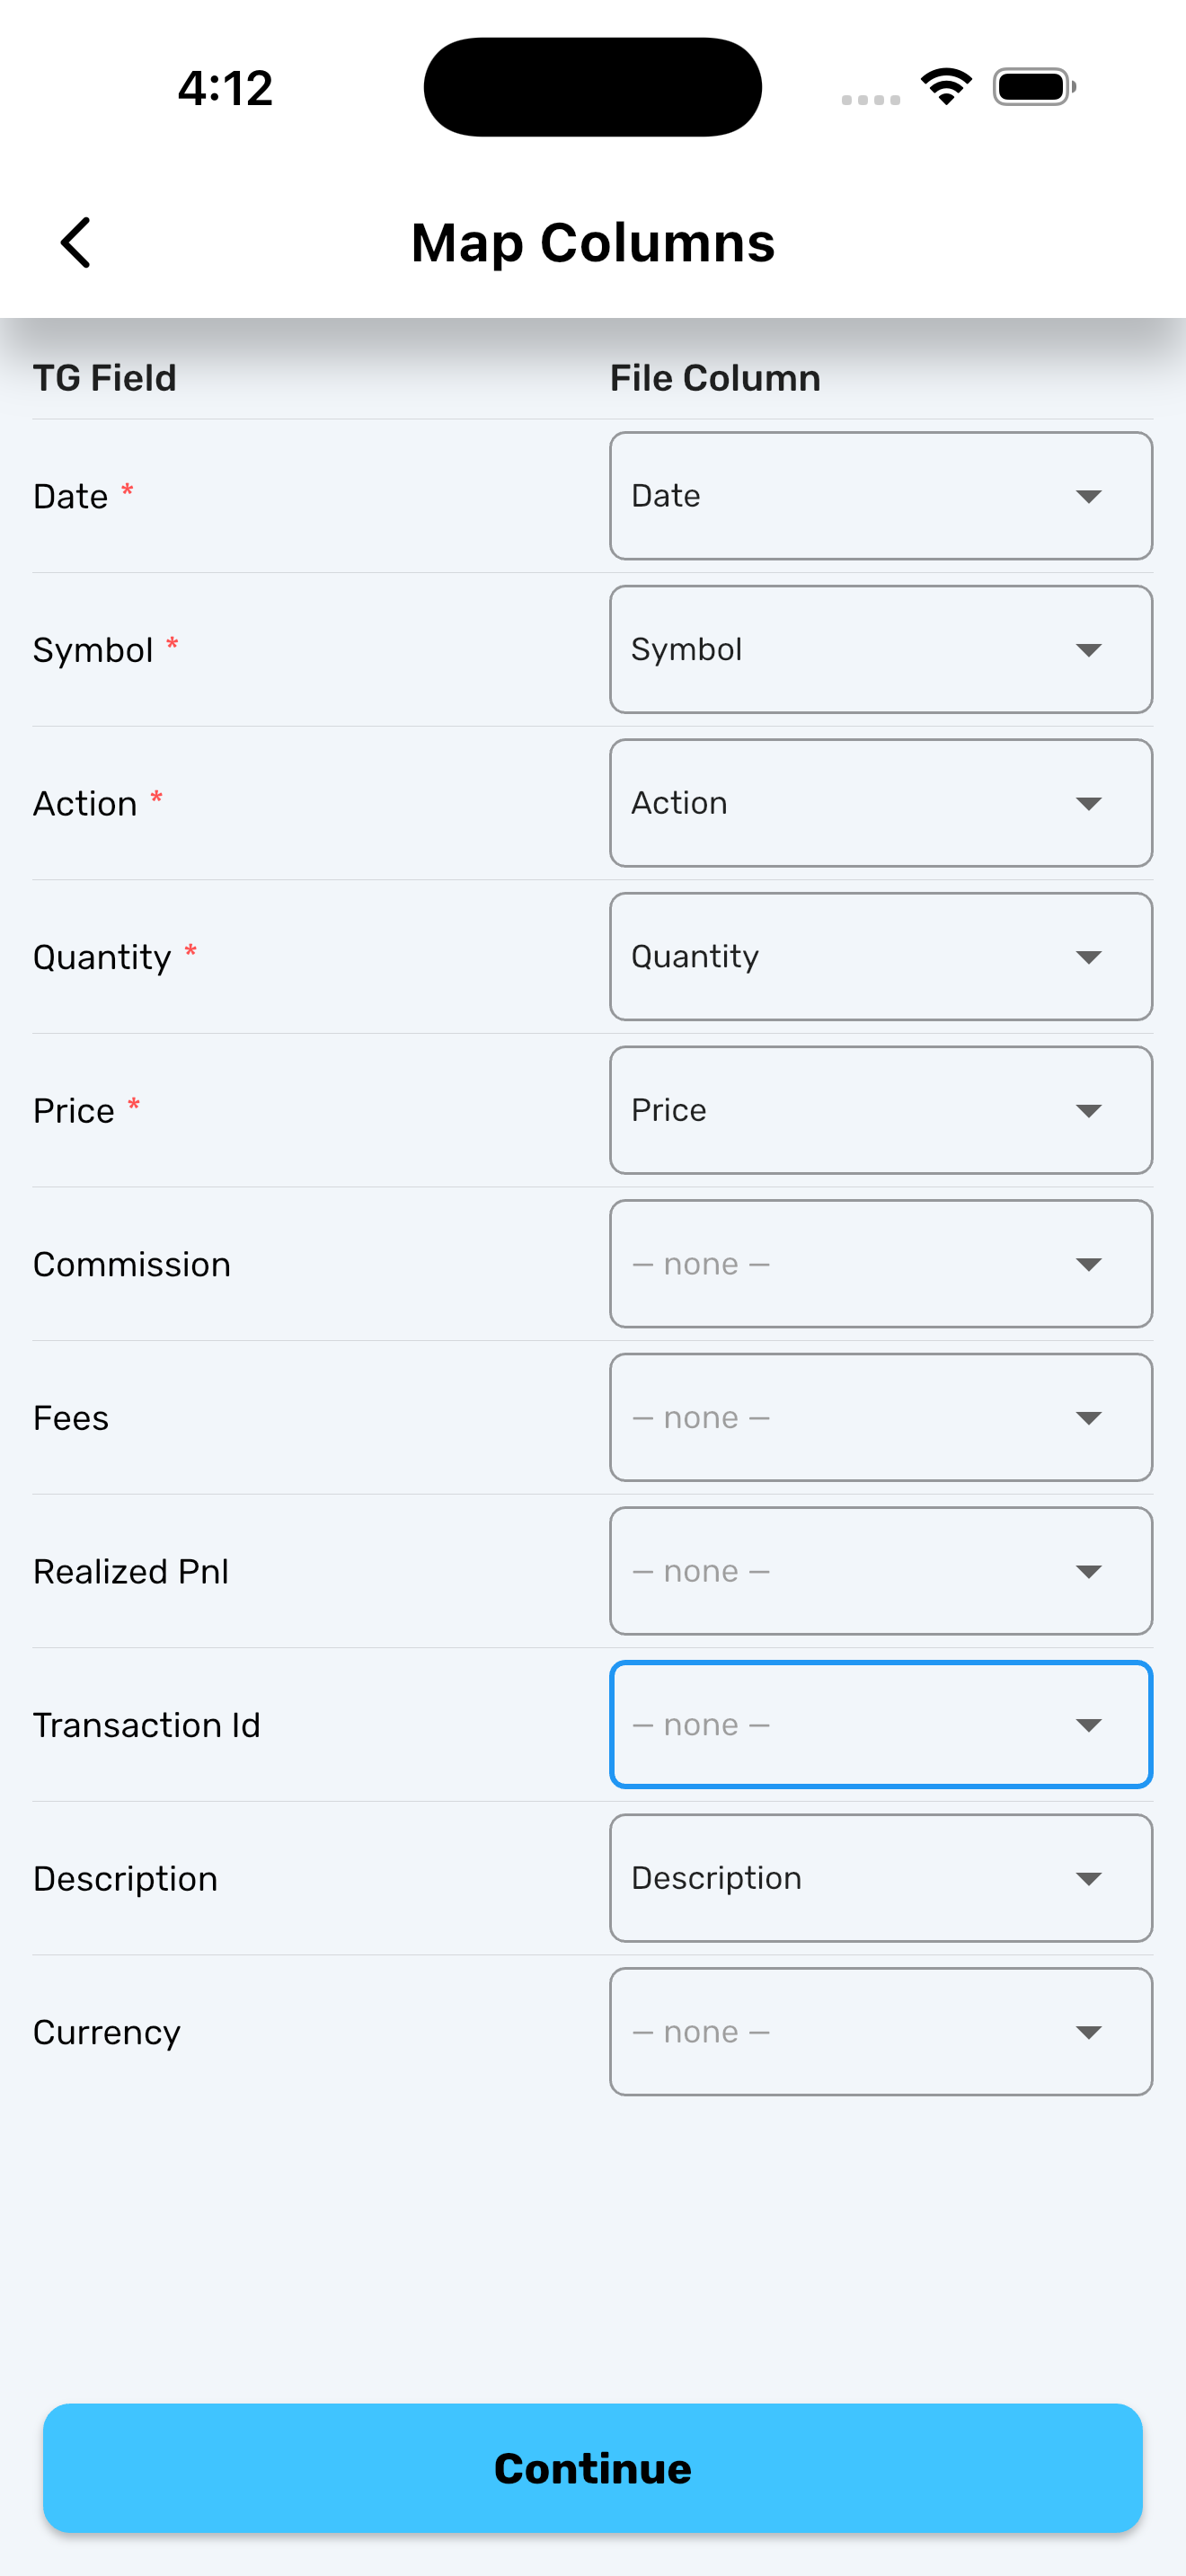Tap the File Column header
Image resolution: width=1186 pixels, height=2576 pixels.
[715, 379]
